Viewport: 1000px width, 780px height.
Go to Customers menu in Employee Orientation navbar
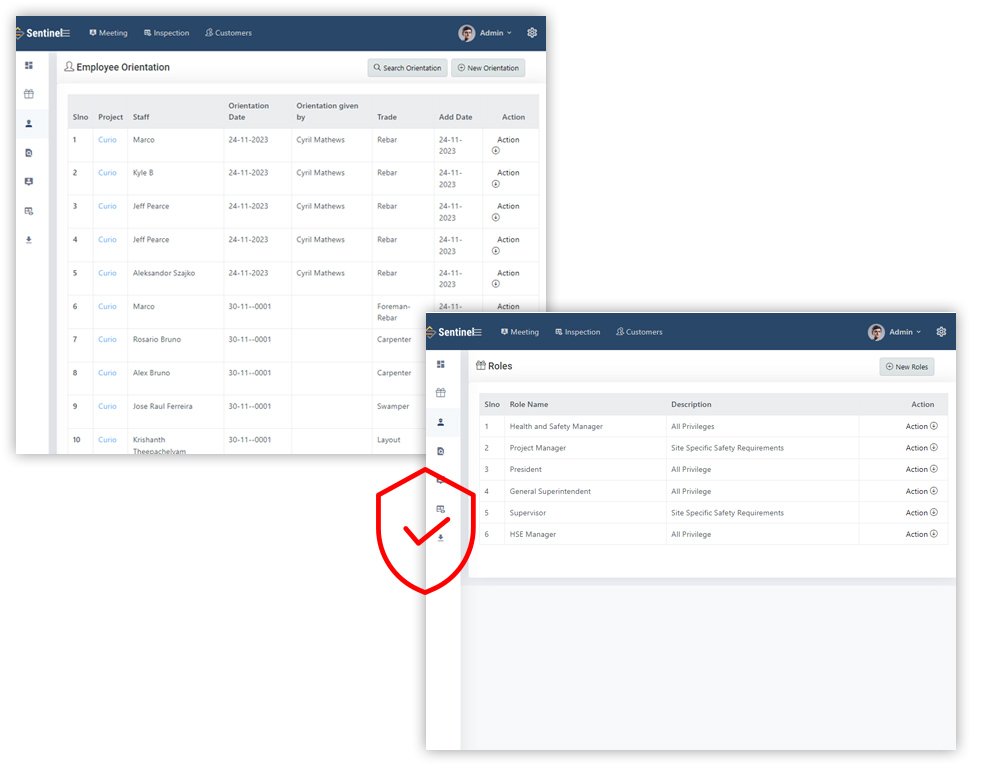coord(228,33)
